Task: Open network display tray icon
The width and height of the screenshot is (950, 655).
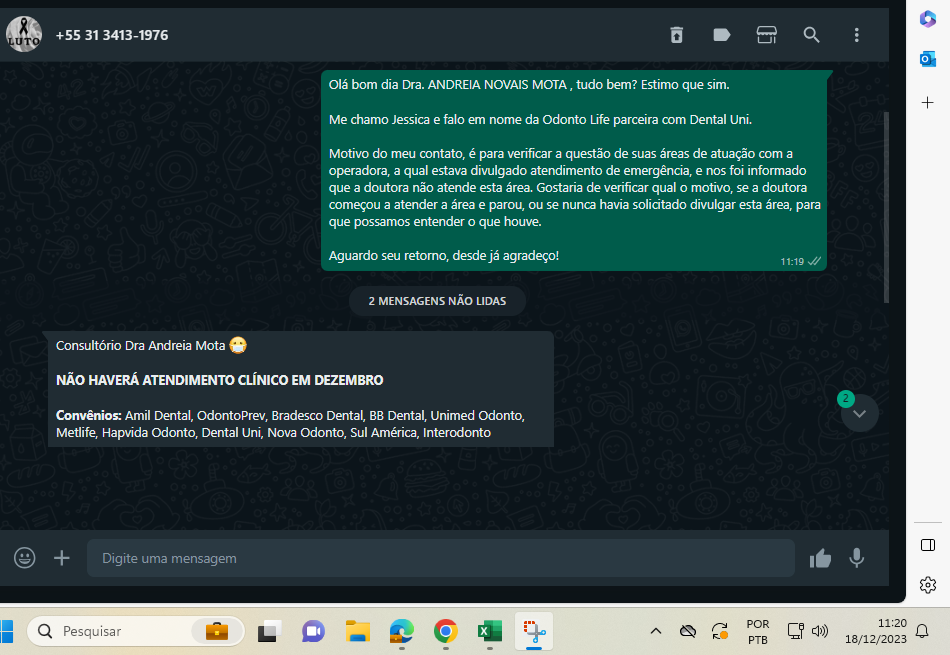Action: click(796, 631)
